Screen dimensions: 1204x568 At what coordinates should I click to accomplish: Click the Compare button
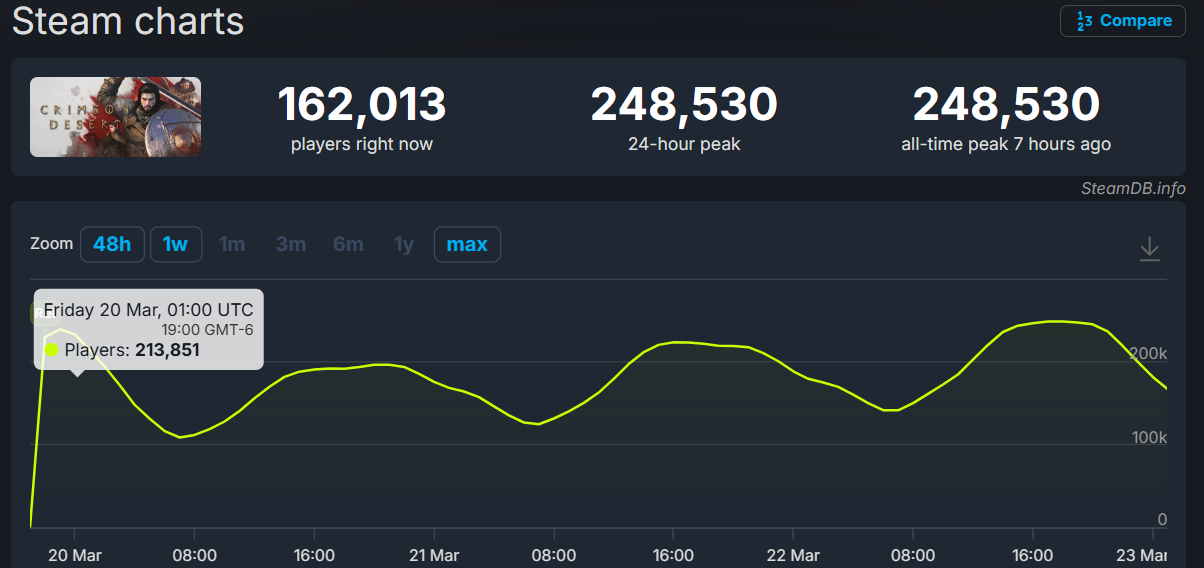coord(1123,21)
